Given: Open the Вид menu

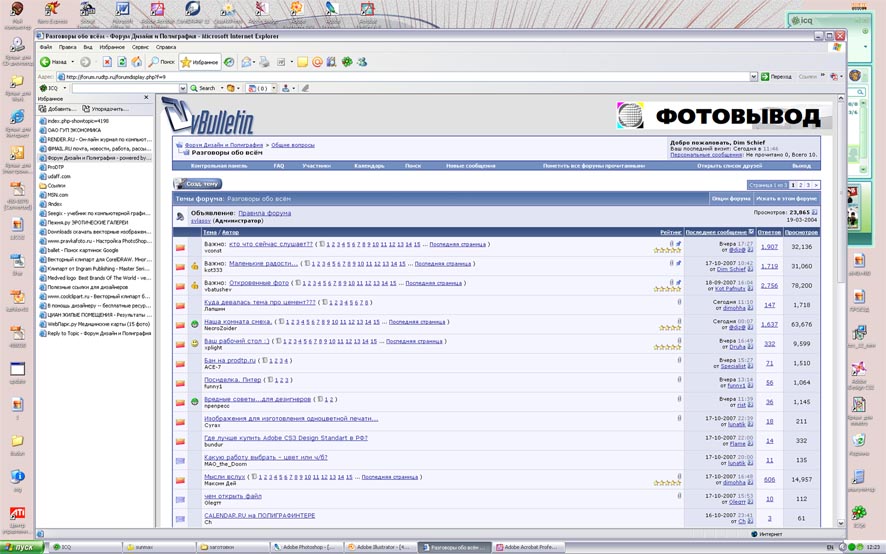Looking at the screenshot, I should [88, 47].
